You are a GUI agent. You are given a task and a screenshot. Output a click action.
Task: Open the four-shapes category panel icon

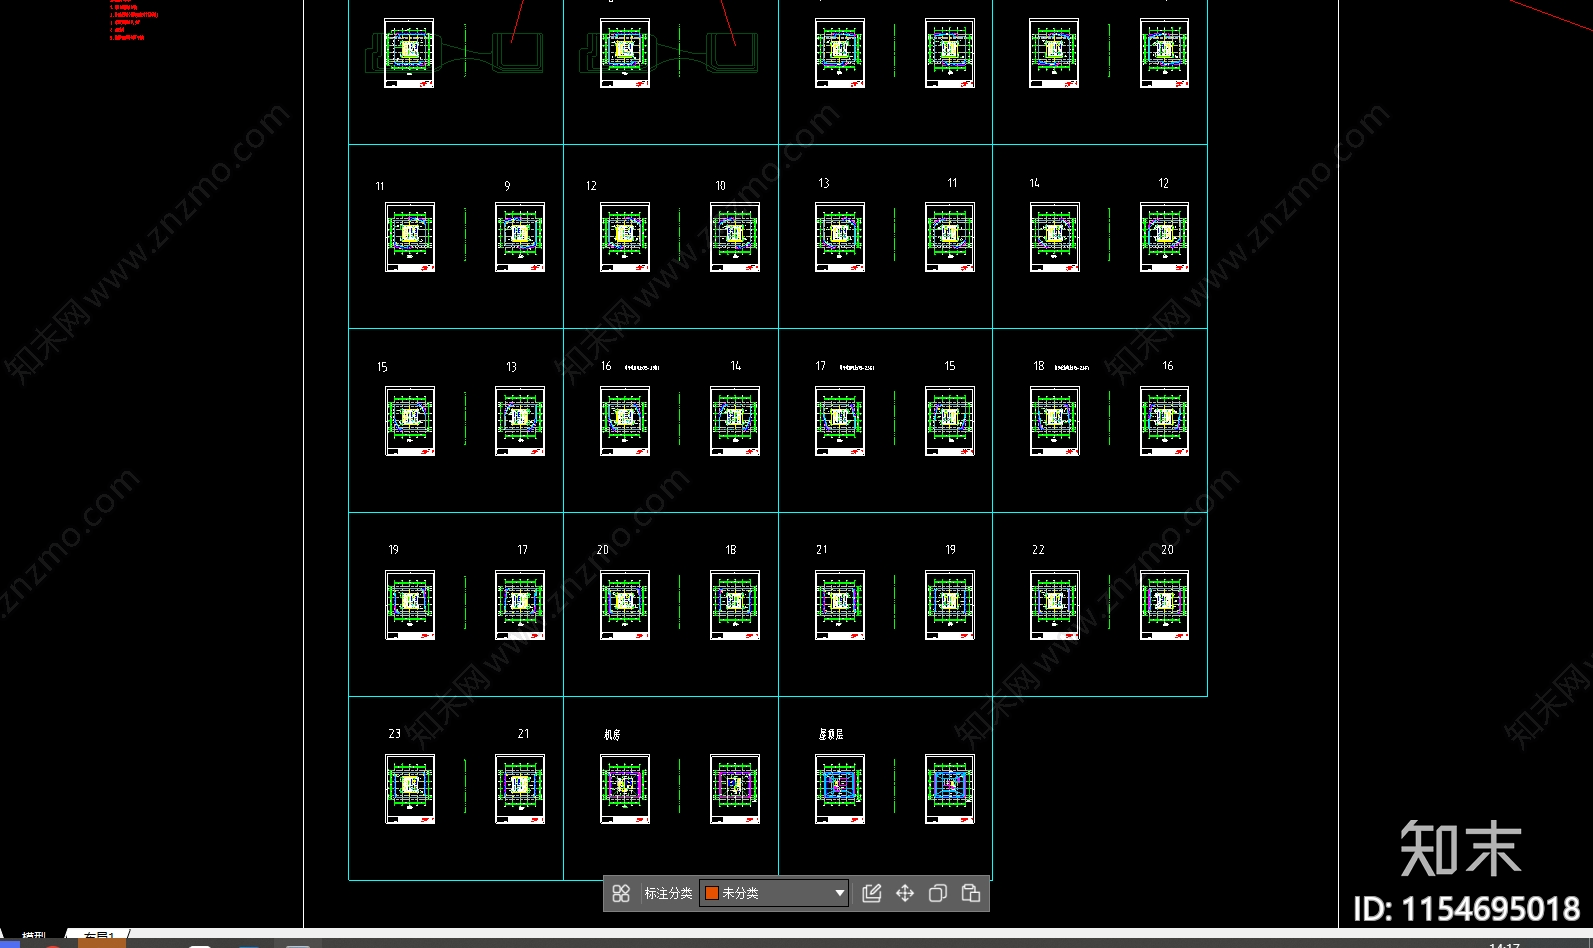click(621, 893)
